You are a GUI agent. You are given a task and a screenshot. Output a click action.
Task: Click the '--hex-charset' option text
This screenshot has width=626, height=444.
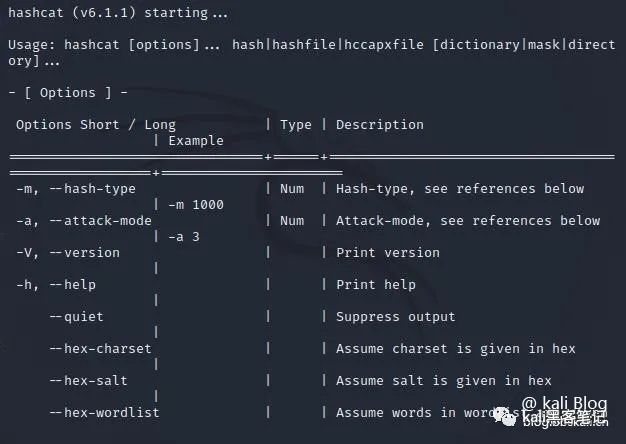(x=101, y=349)
